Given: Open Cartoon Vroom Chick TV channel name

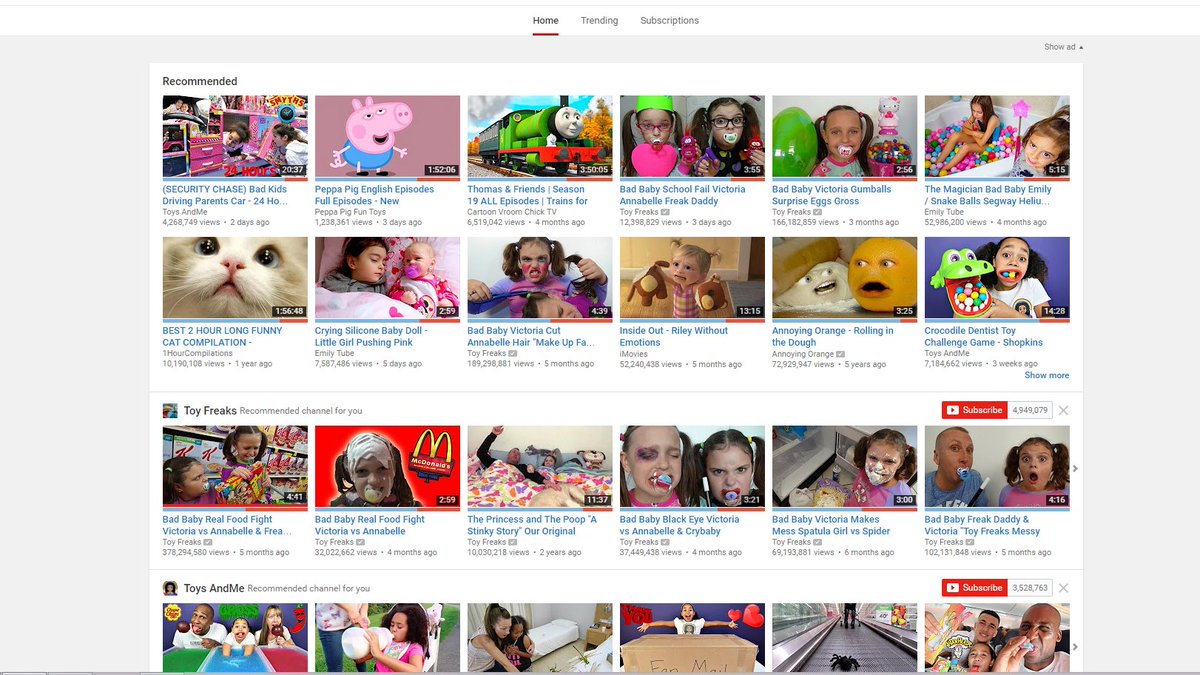Looking at the screenshot, I should point(512,212).
